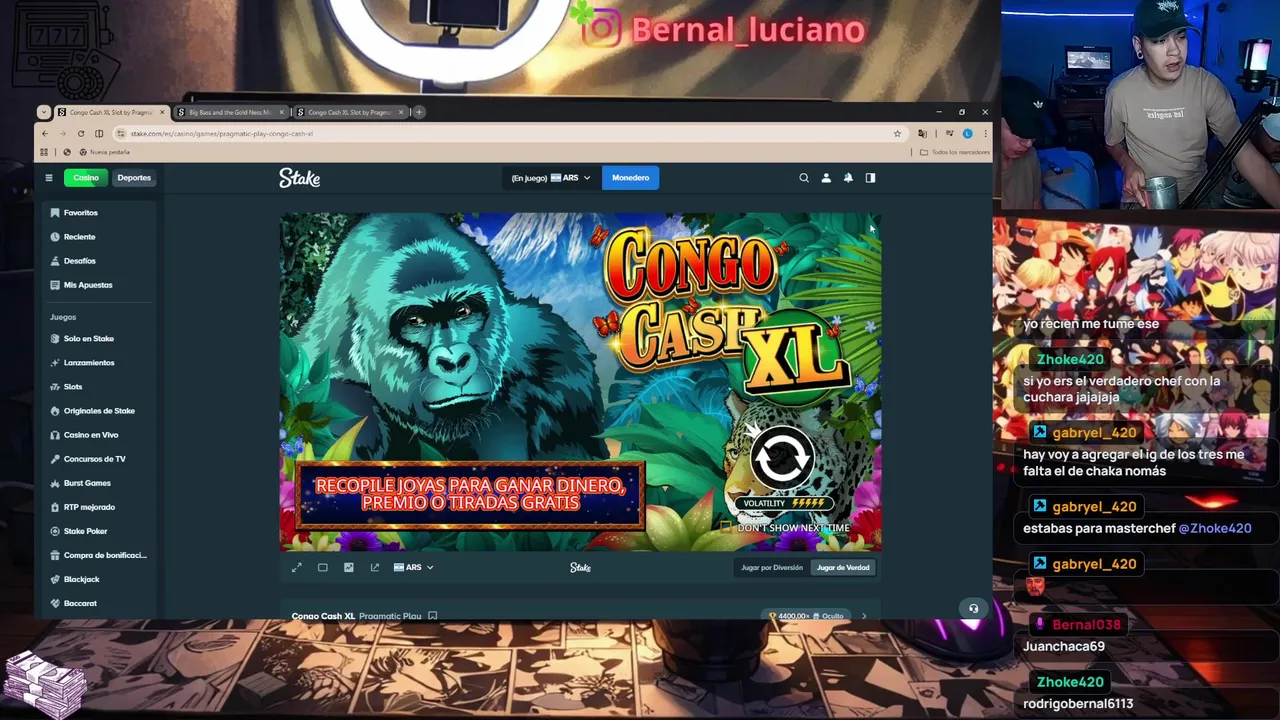Open live stats chart icon
Image resolution: width=1280 pixels, height=720 pixels.
coord(349,567)
